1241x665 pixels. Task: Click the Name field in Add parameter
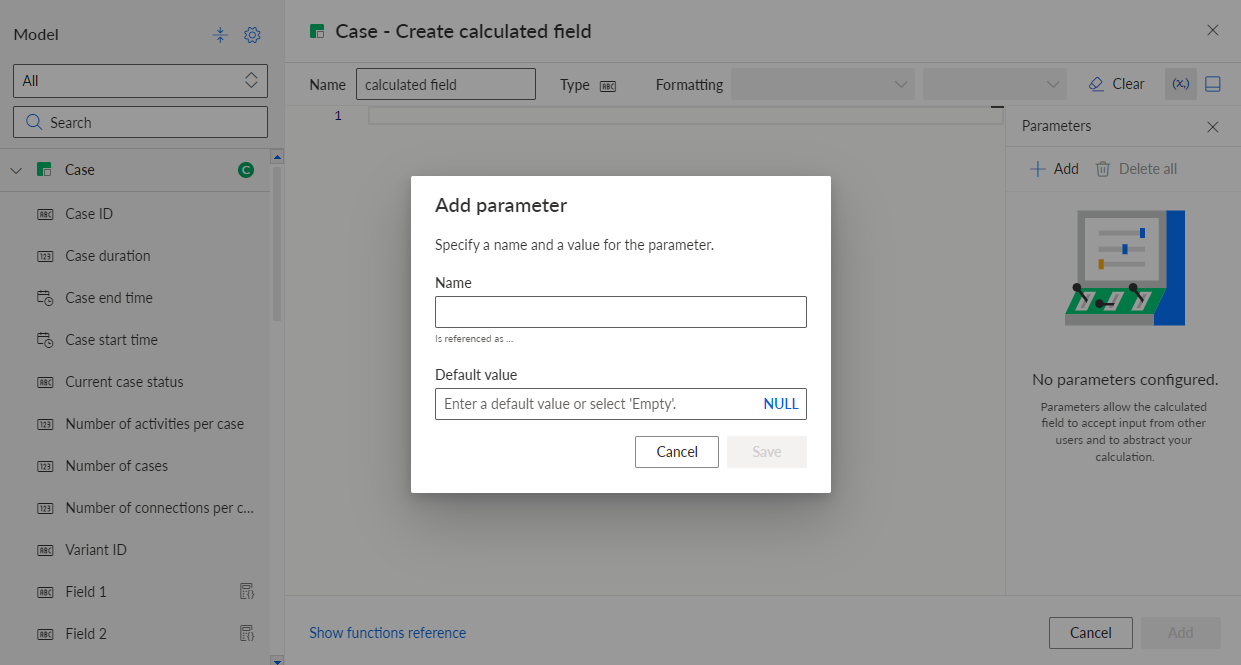tap(621, 312)
